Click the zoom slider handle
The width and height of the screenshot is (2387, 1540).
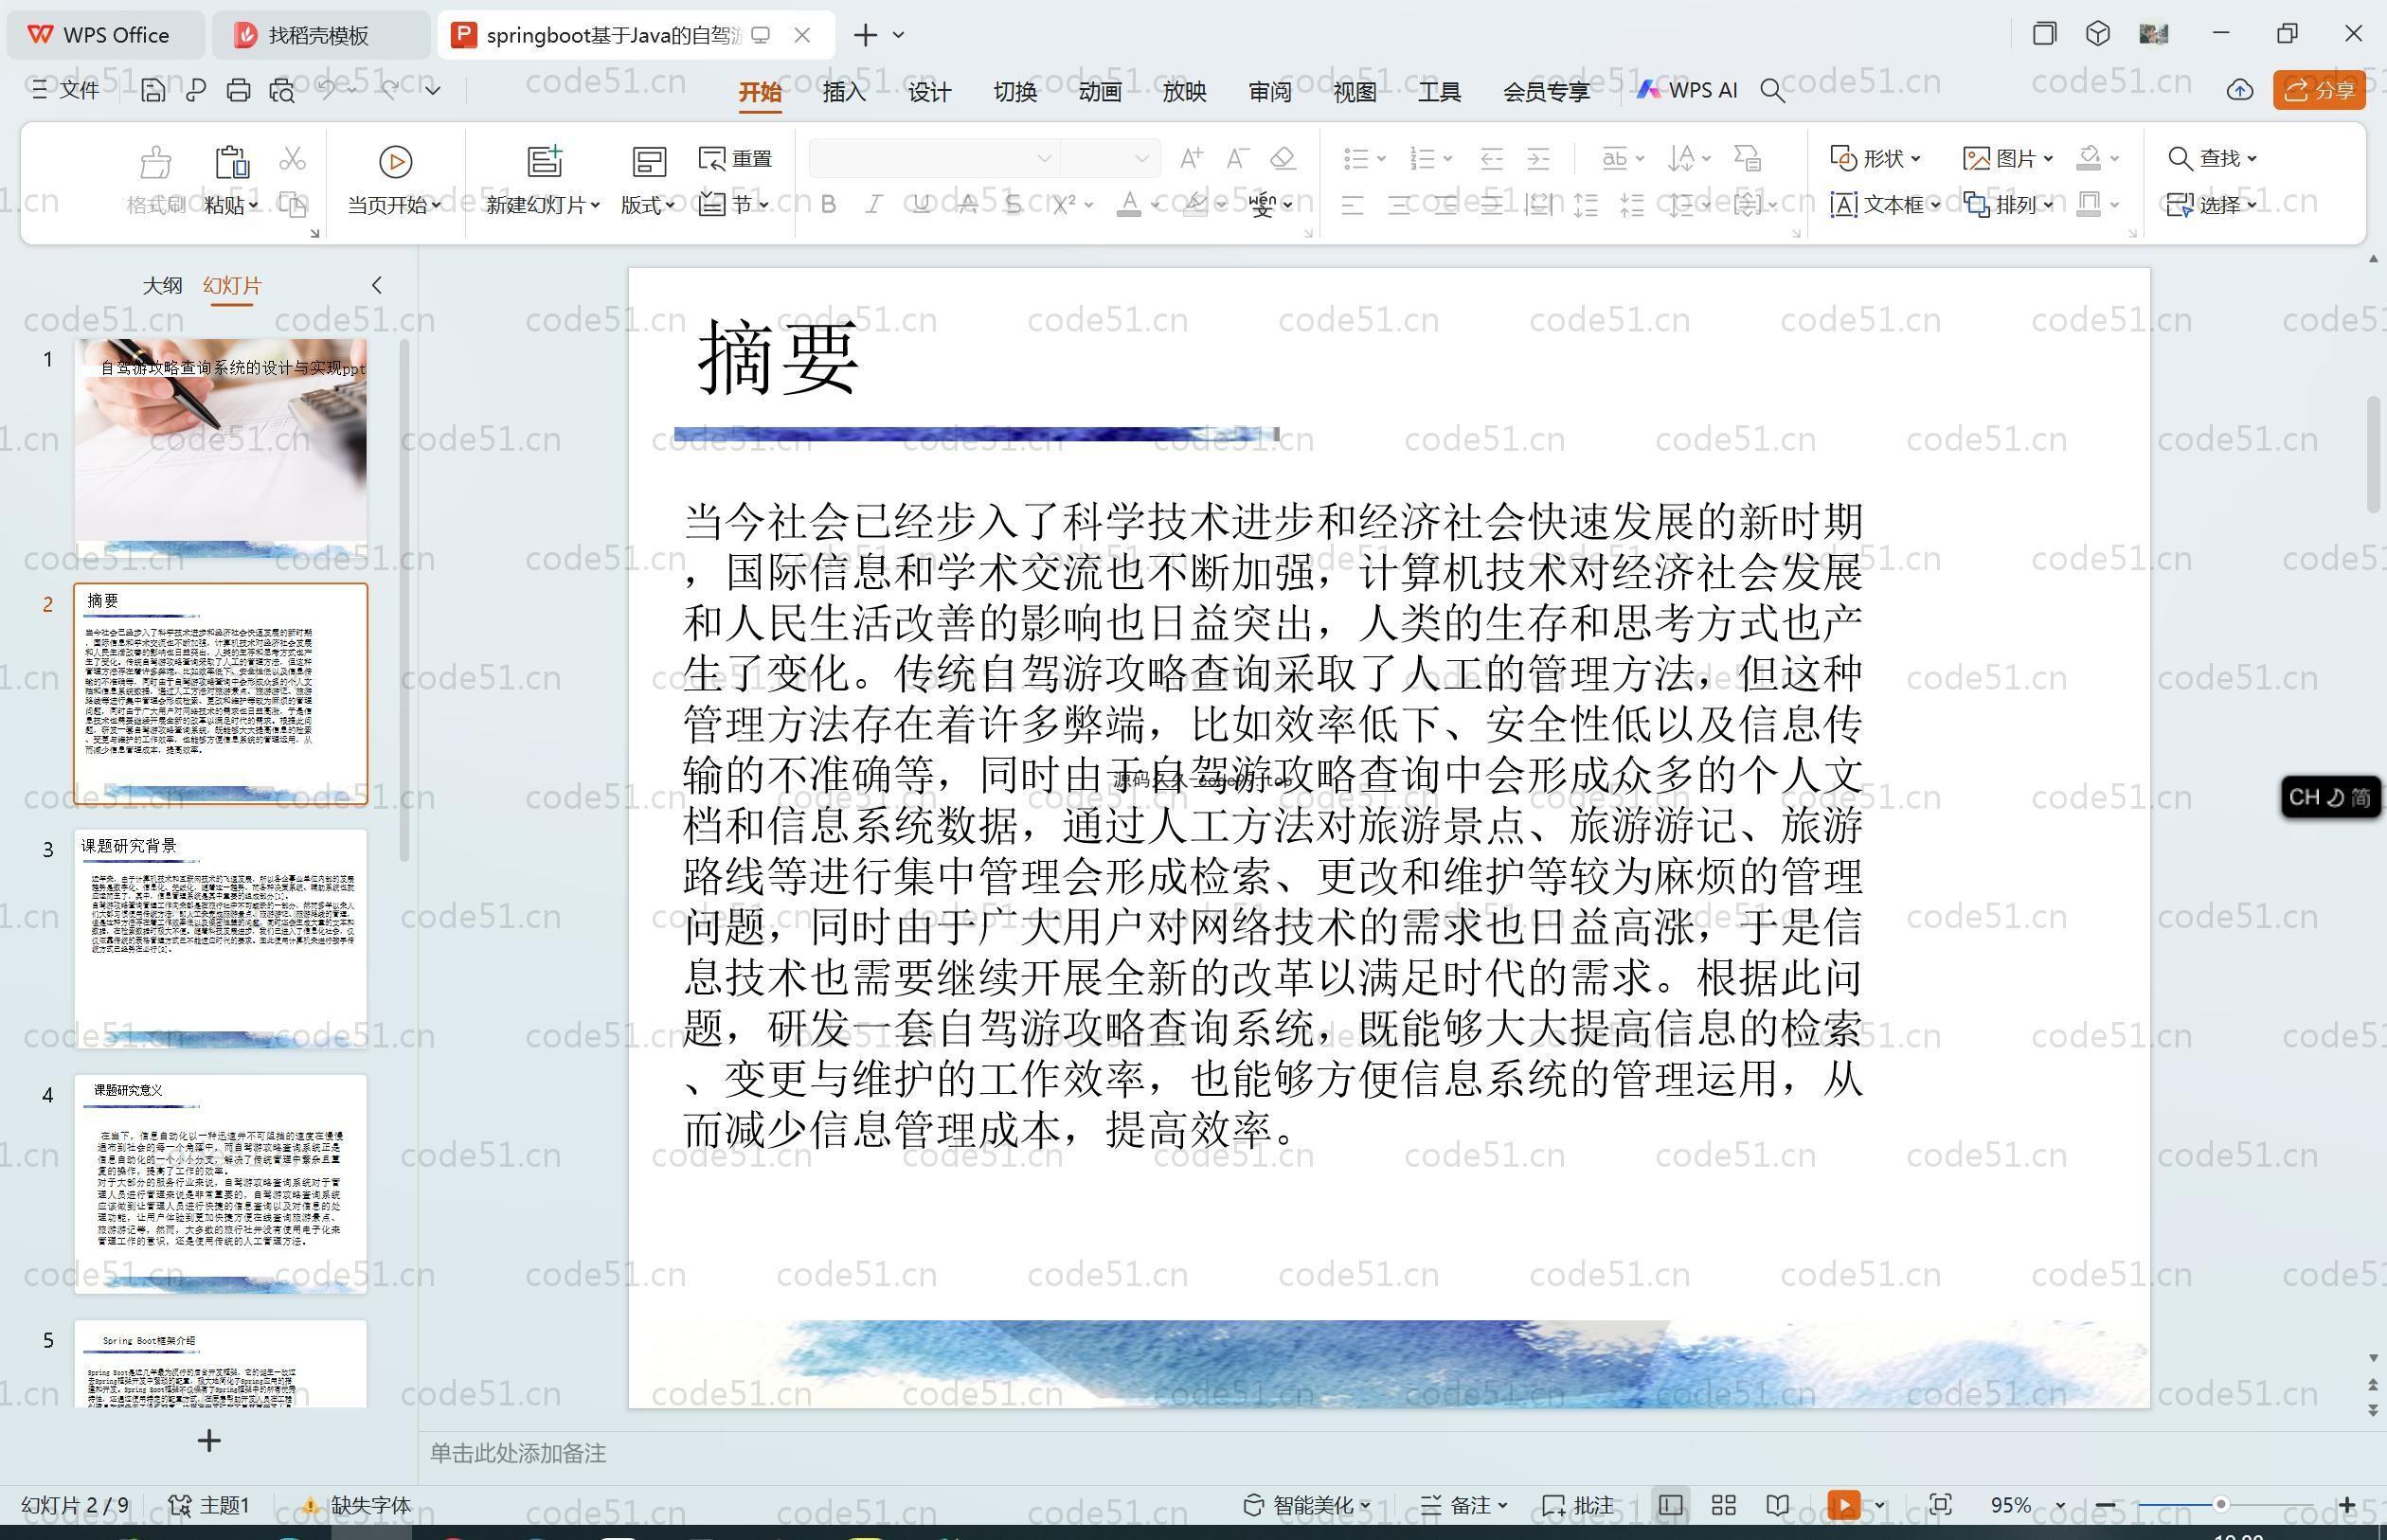[x=2220, y=1504]
